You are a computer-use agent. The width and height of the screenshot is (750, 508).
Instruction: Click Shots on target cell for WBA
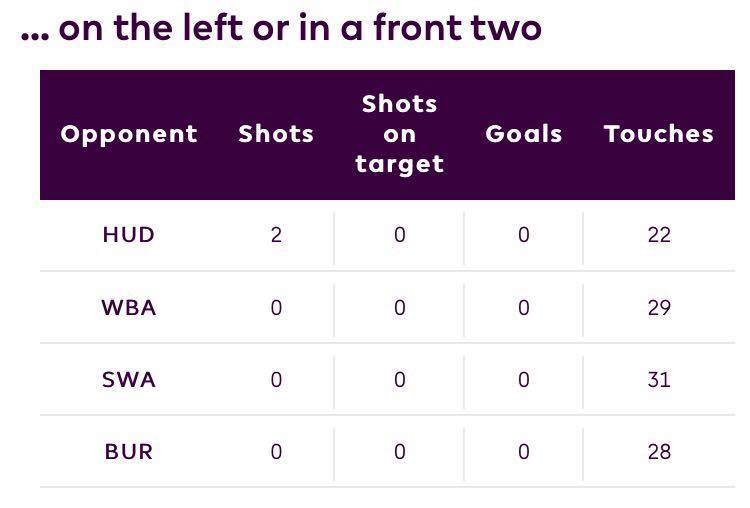pos(399,308)
